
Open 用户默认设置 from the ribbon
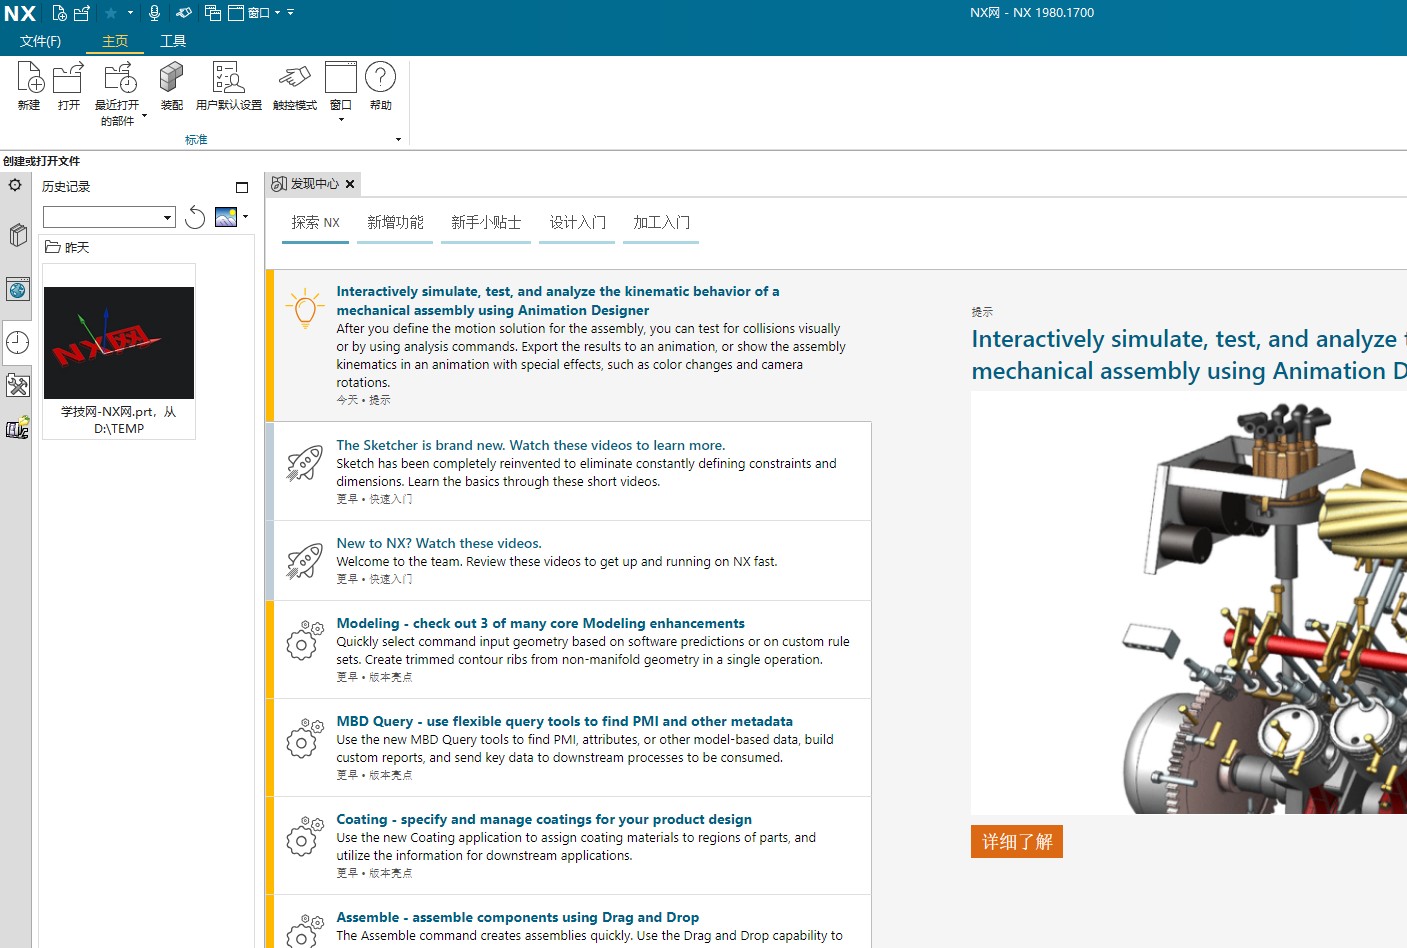[x=229, y=86]
